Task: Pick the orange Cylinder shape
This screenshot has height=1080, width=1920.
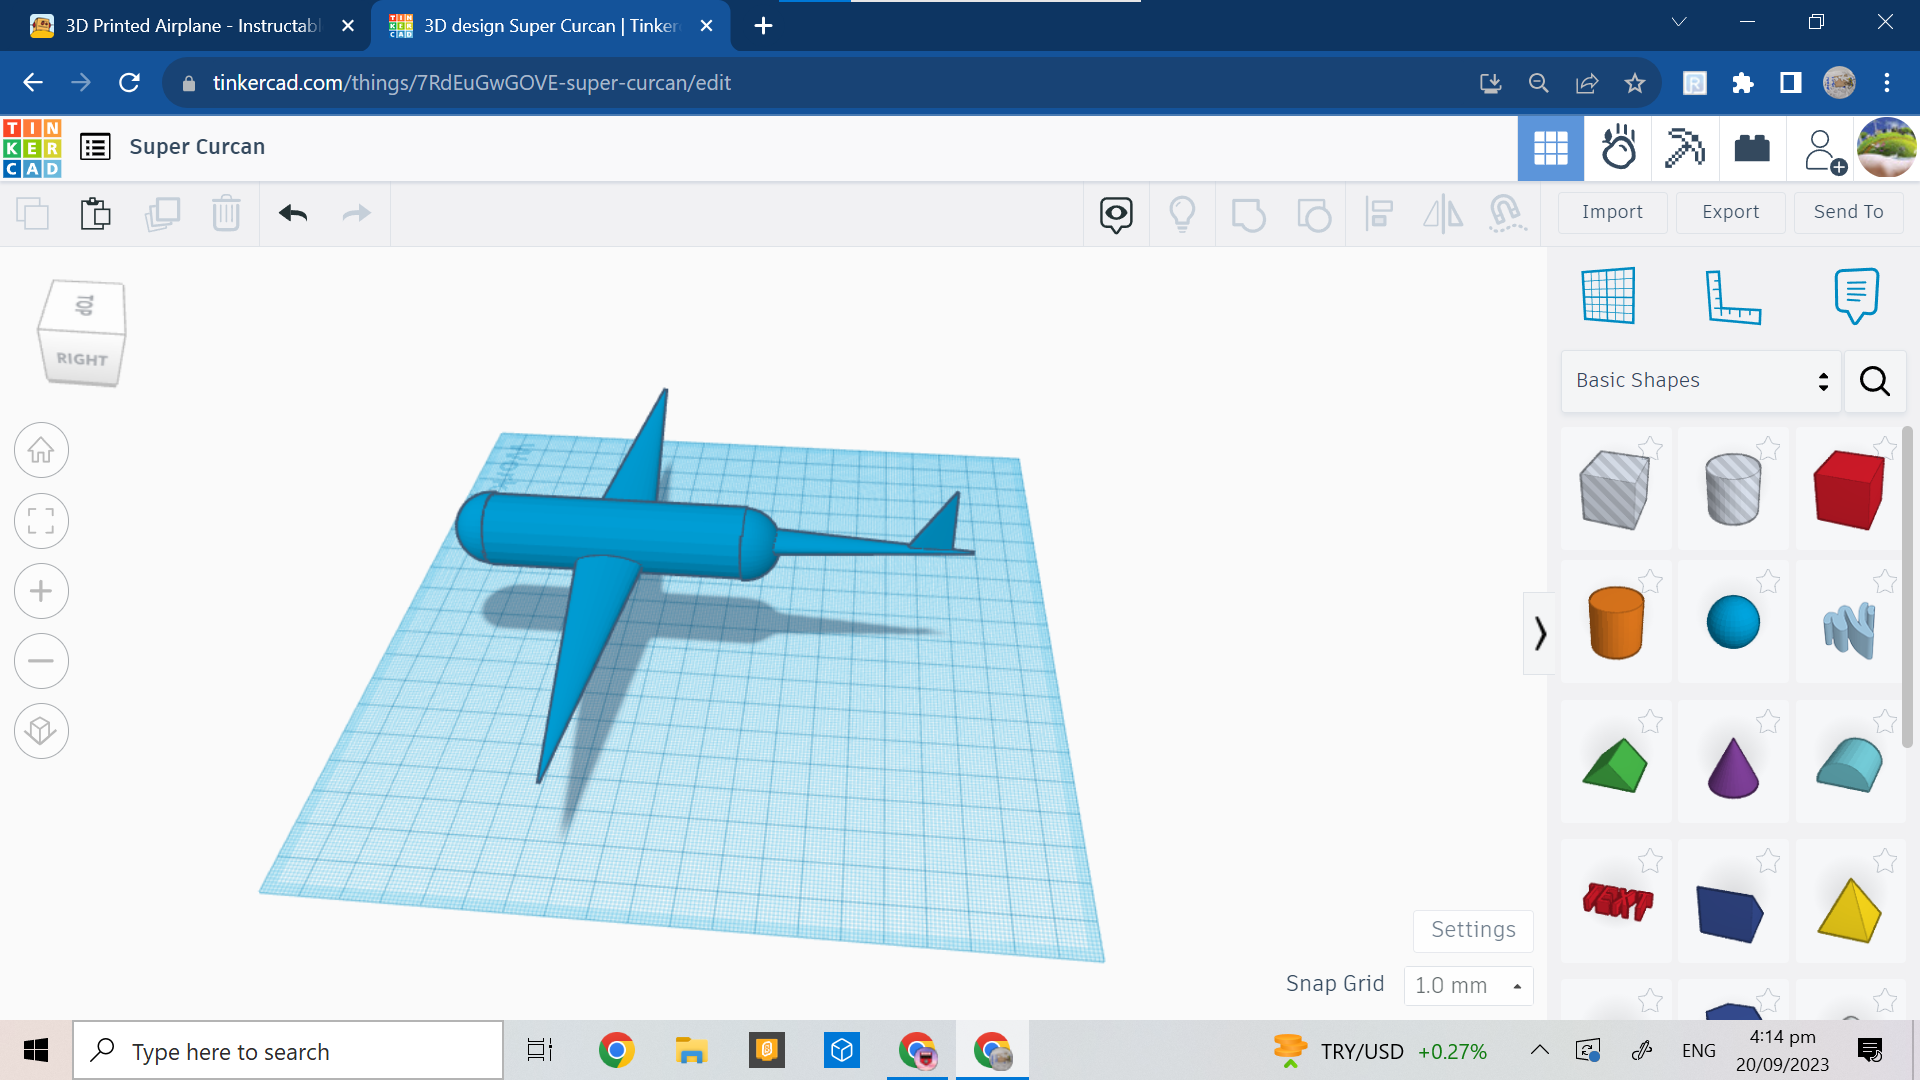Action: [x=1615, y=623]
